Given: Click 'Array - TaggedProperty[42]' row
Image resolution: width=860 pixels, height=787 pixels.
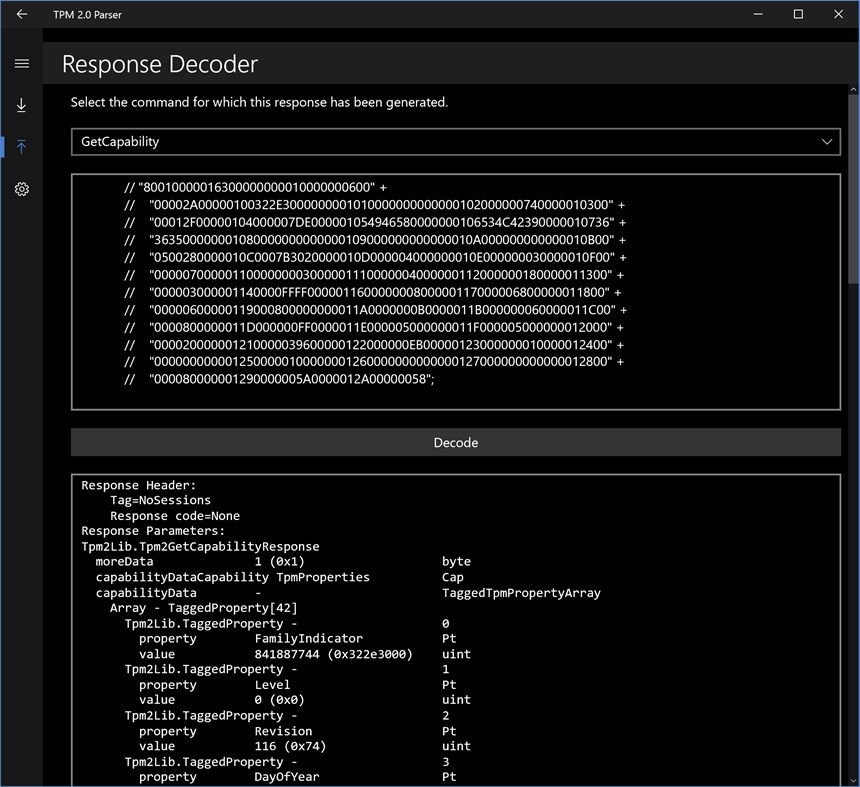Looking at the screenshot, I should pos(203,608).
